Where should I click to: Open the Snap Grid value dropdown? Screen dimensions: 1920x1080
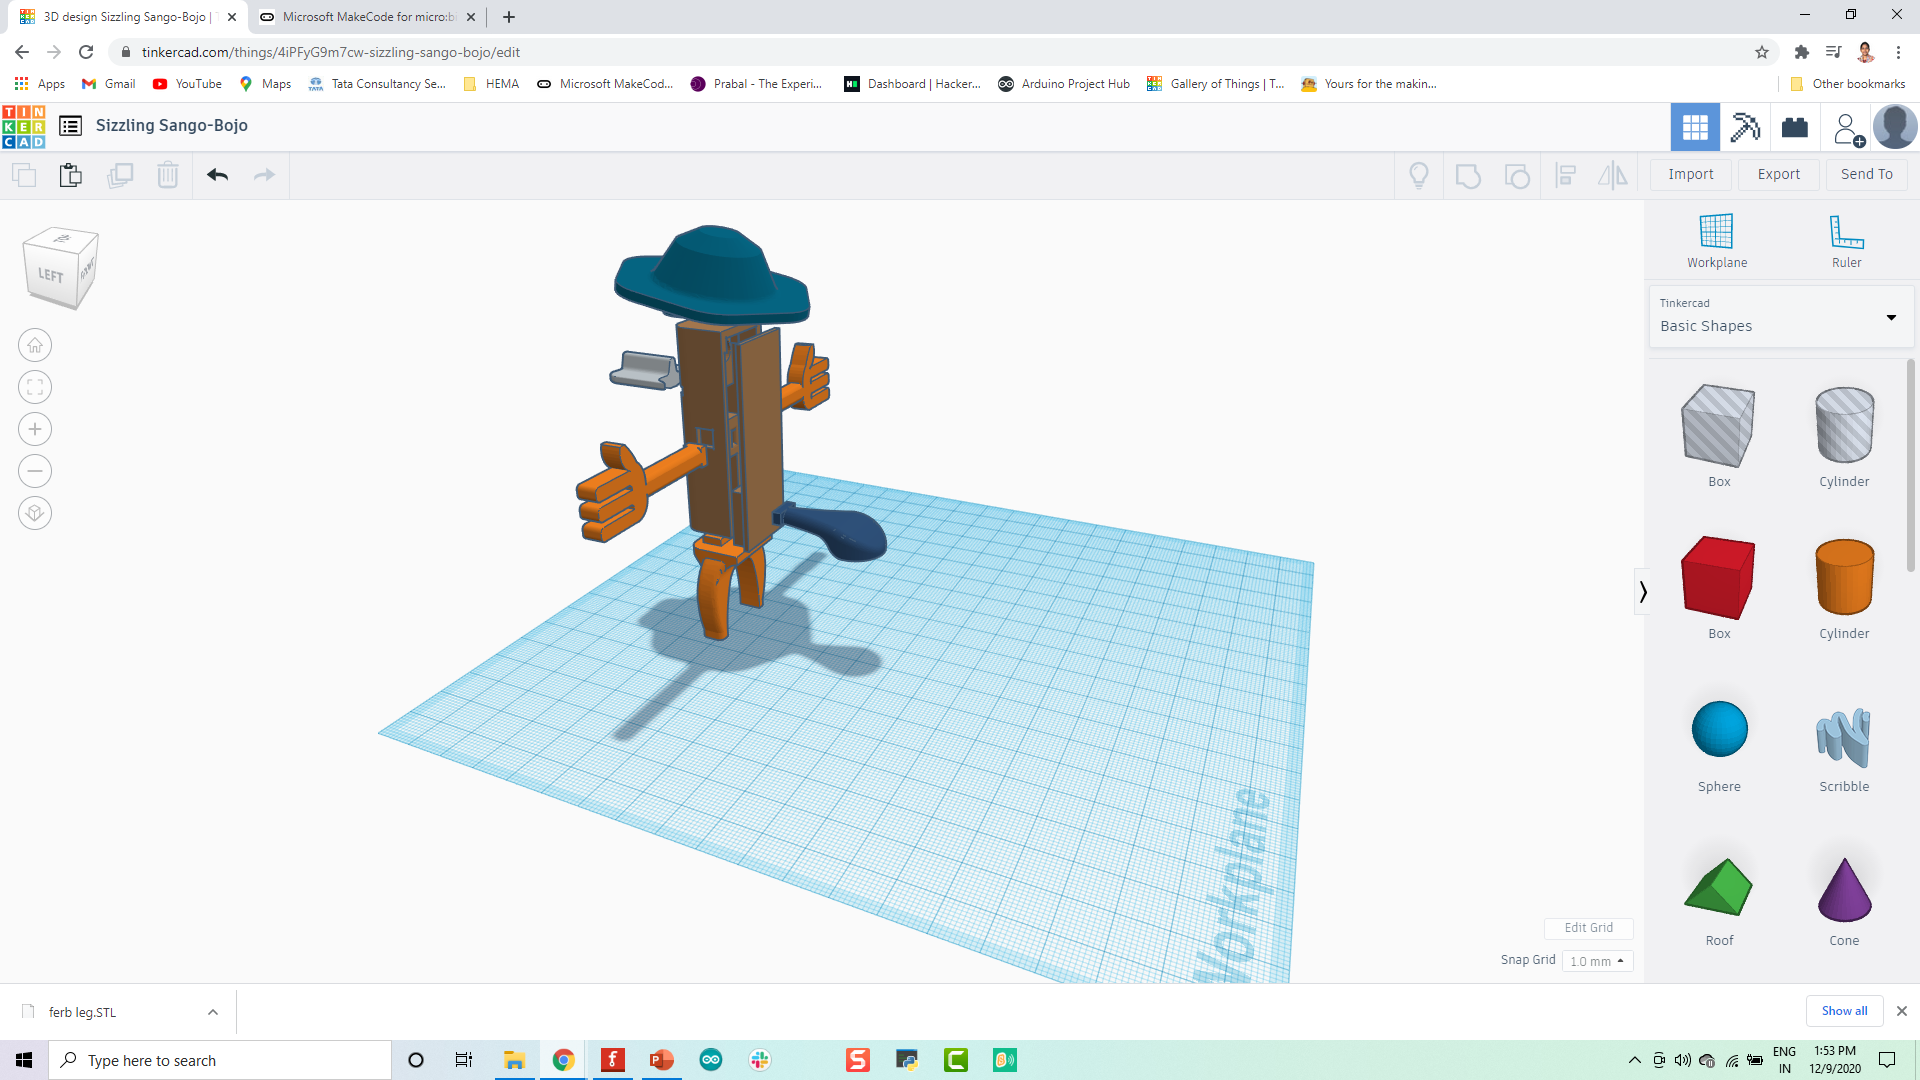(x=1596, y=960)
